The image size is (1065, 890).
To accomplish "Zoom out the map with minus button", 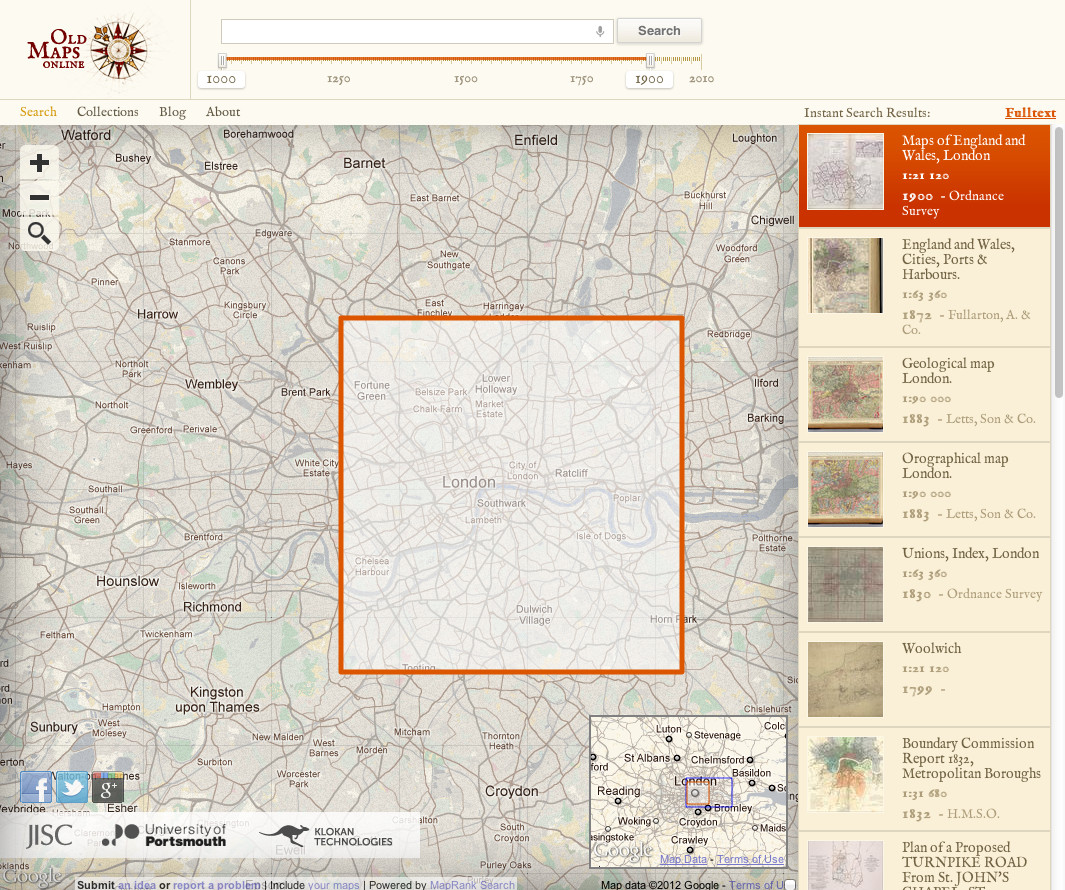I will click(40, 197).
